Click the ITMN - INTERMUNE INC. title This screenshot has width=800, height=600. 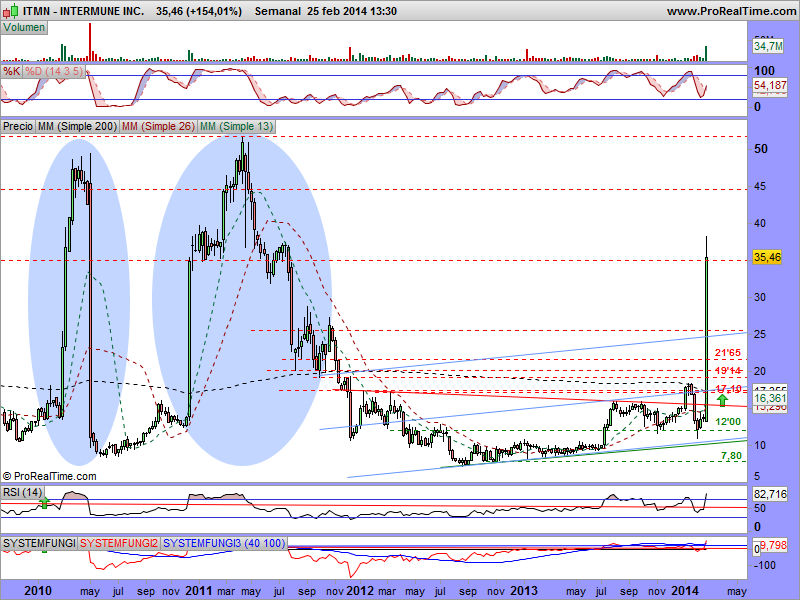[84, 11]
